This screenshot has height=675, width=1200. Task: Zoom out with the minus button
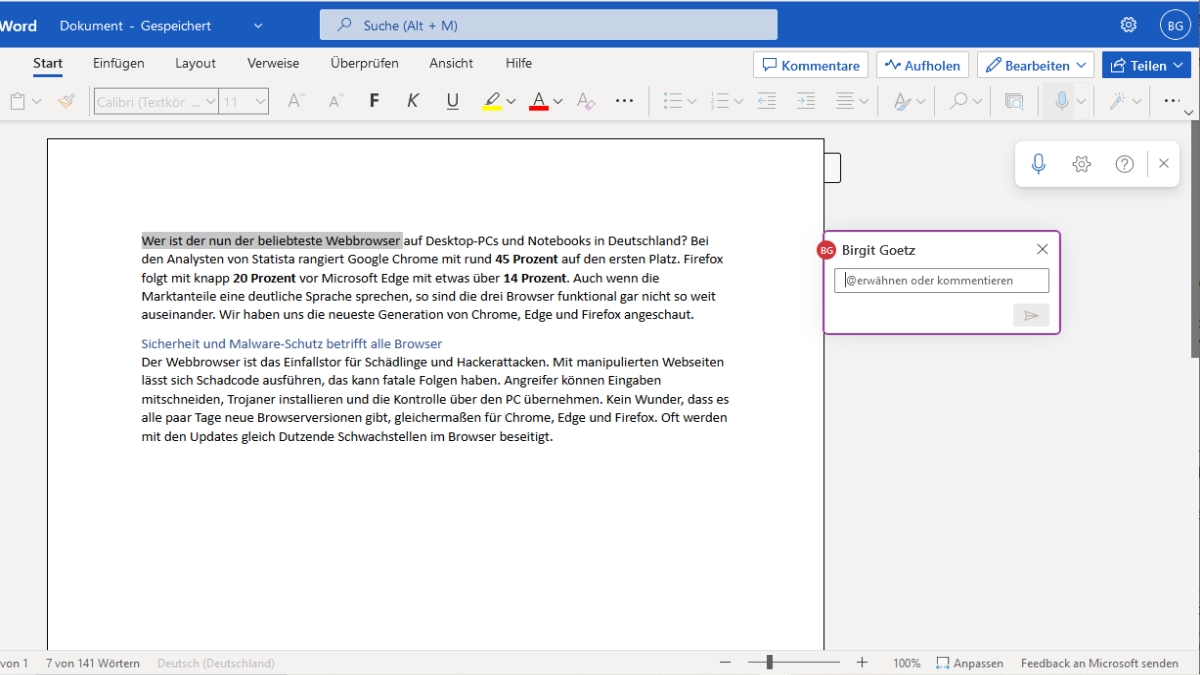(725, 663)
